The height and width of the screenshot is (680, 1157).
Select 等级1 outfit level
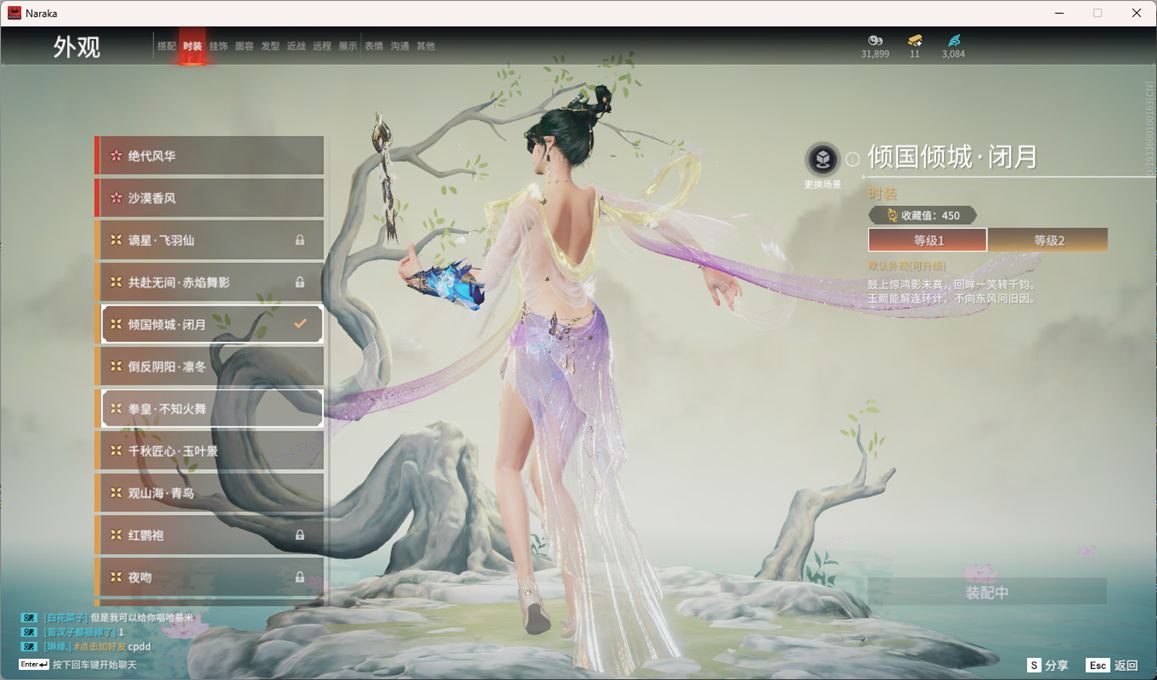tap(927, 240)
